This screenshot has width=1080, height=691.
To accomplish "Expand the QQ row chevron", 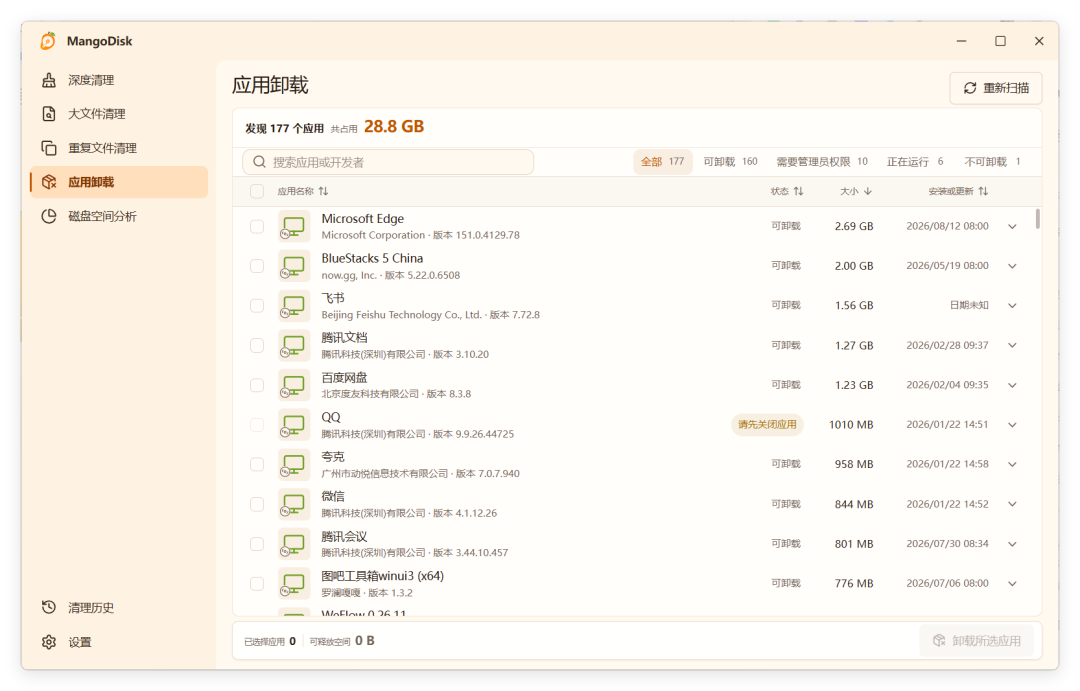I will pos(1012,424).
